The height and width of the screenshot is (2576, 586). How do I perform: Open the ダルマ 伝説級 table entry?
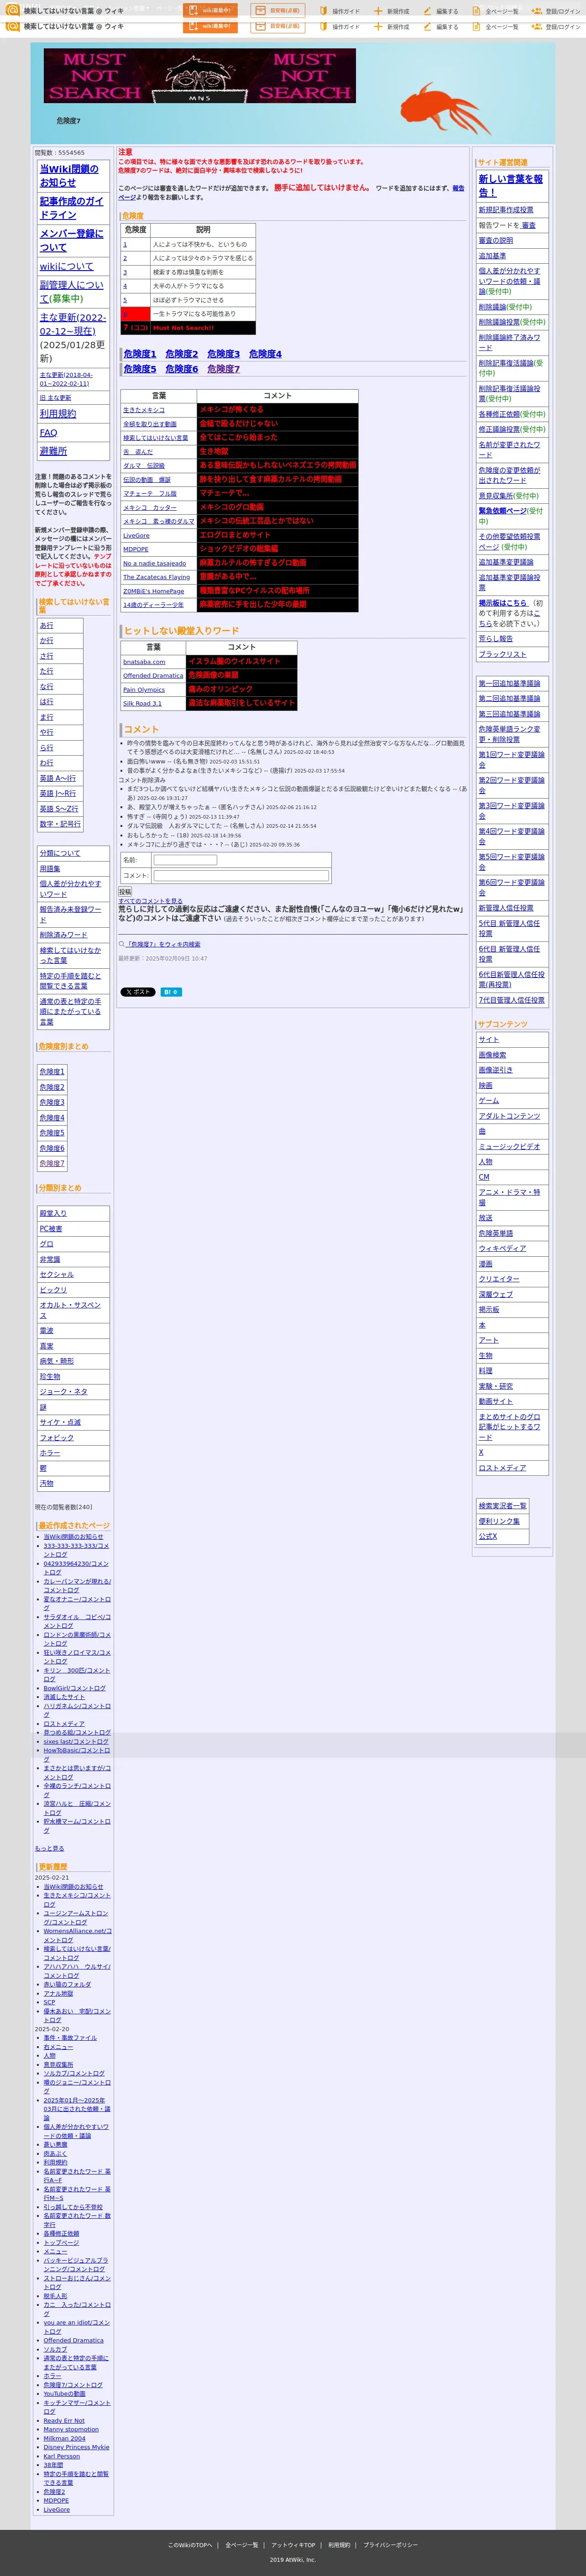click(x=144, y=466)
